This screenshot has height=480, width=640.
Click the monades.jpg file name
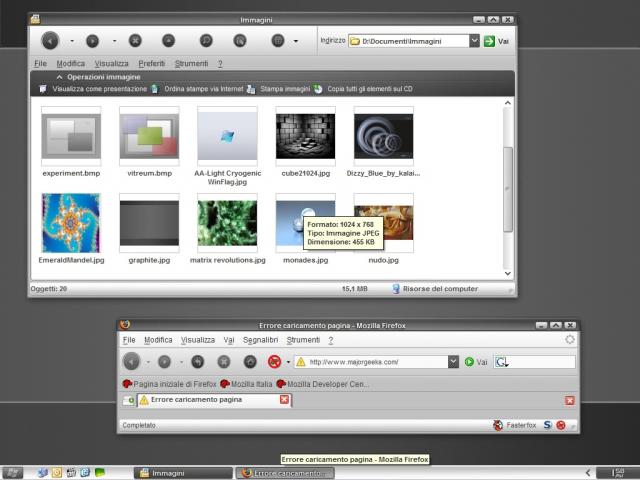(306, 260)
